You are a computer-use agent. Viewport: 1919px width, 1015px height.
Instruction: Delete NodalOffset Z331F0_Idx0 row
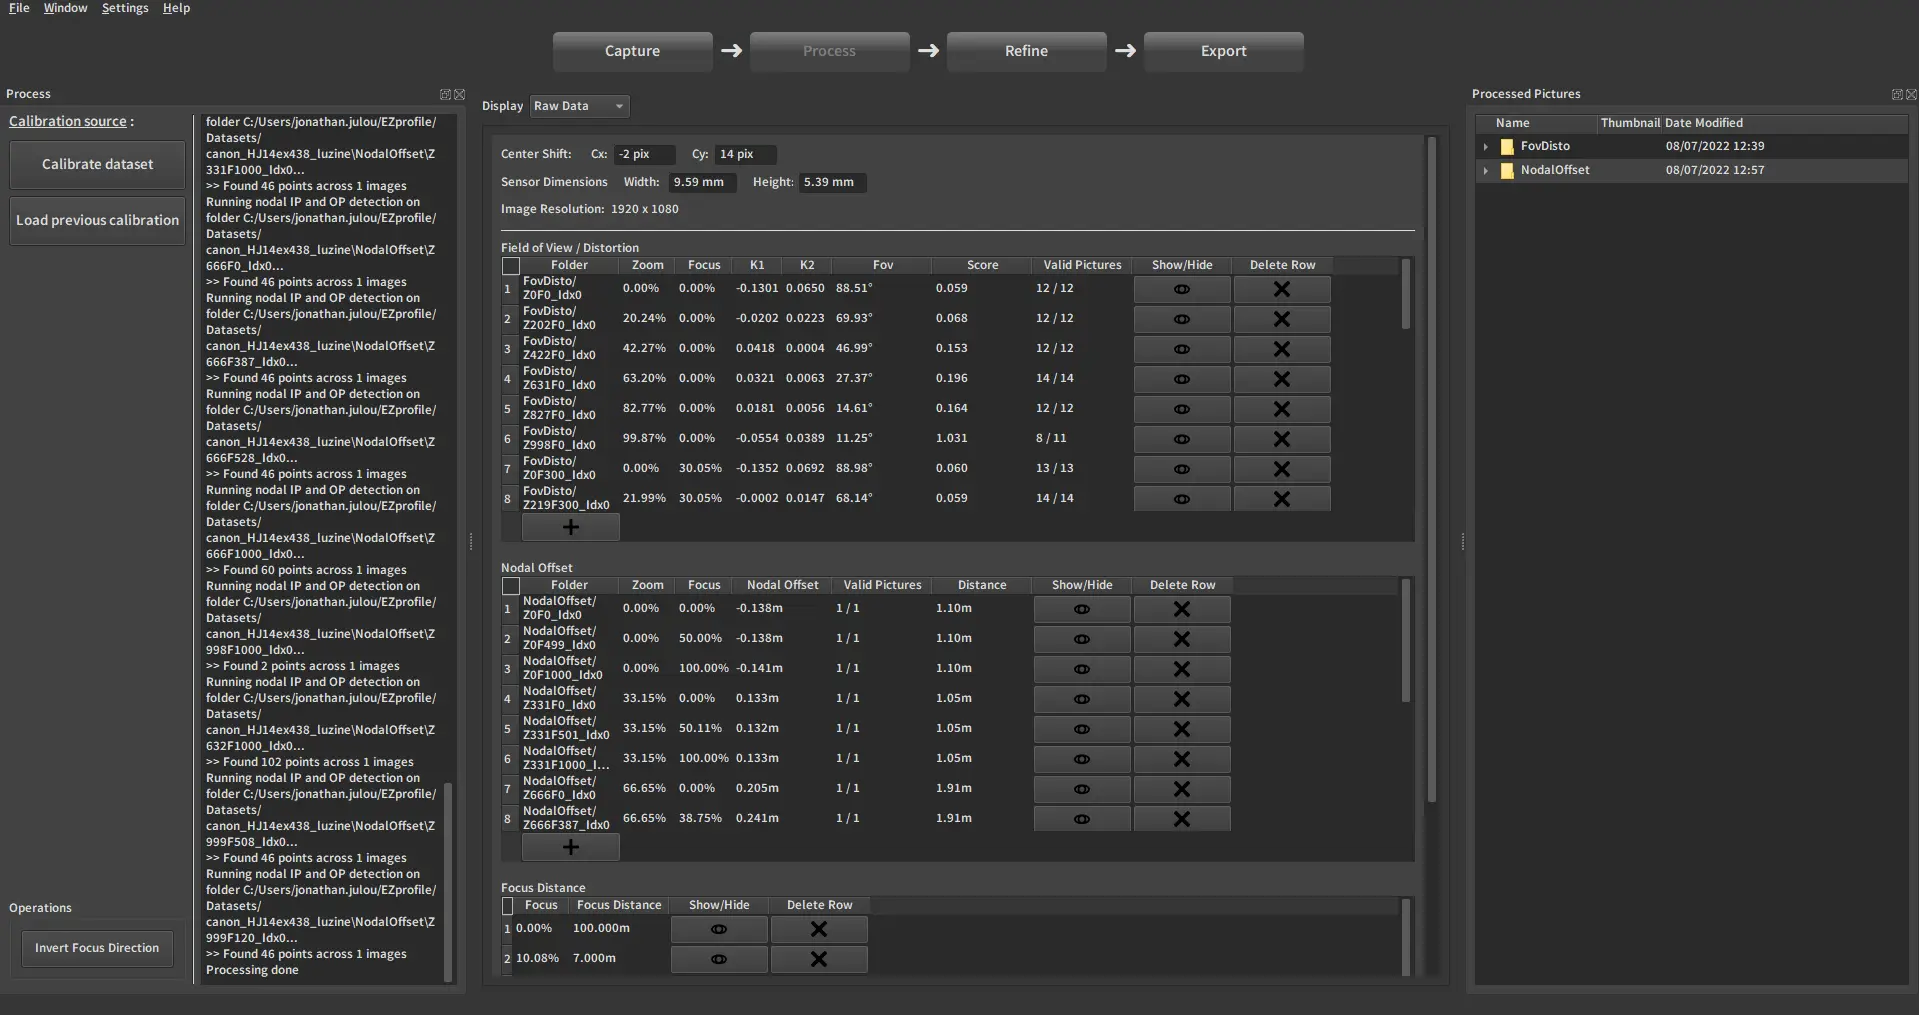tap(1181, 699)
